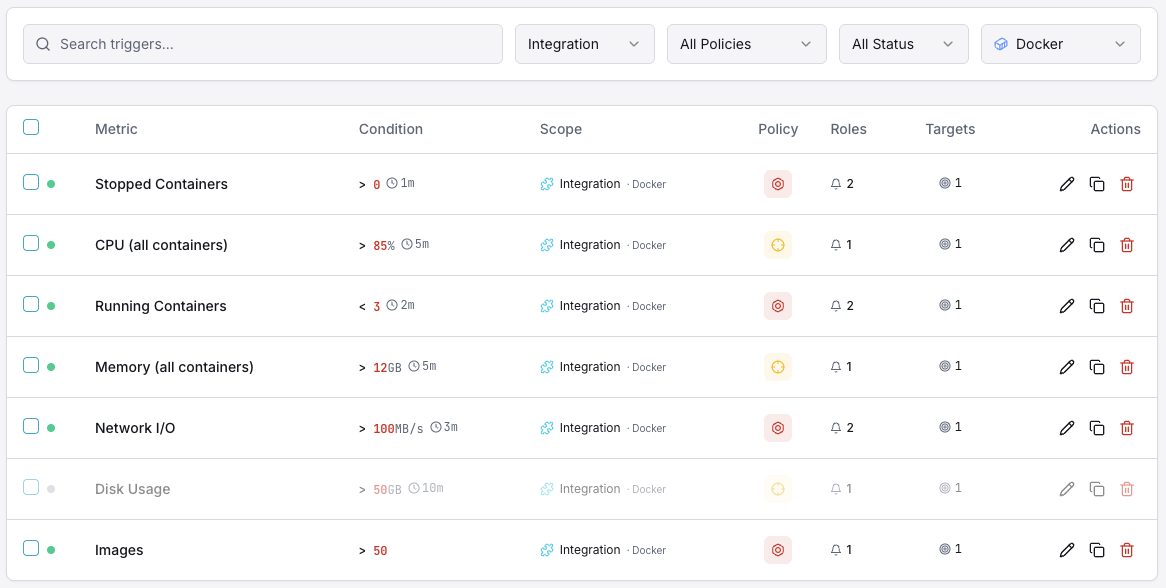Sort by the Metric column header
The image size is (1166, 588).
point(116,129)
